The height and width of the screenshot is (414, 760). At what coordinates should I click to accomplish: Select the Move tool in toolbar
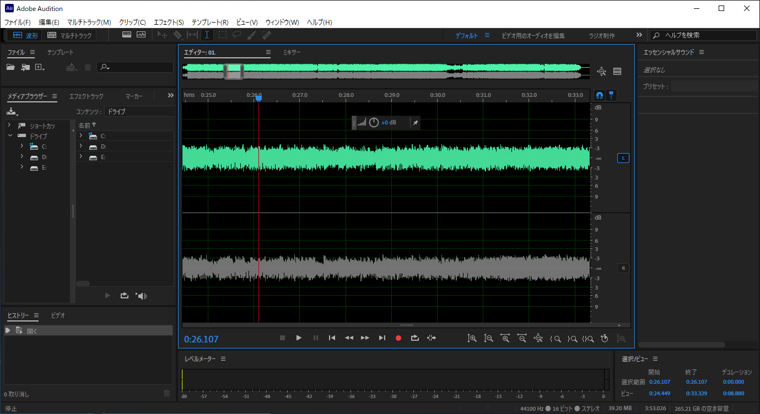click(162, 35)
